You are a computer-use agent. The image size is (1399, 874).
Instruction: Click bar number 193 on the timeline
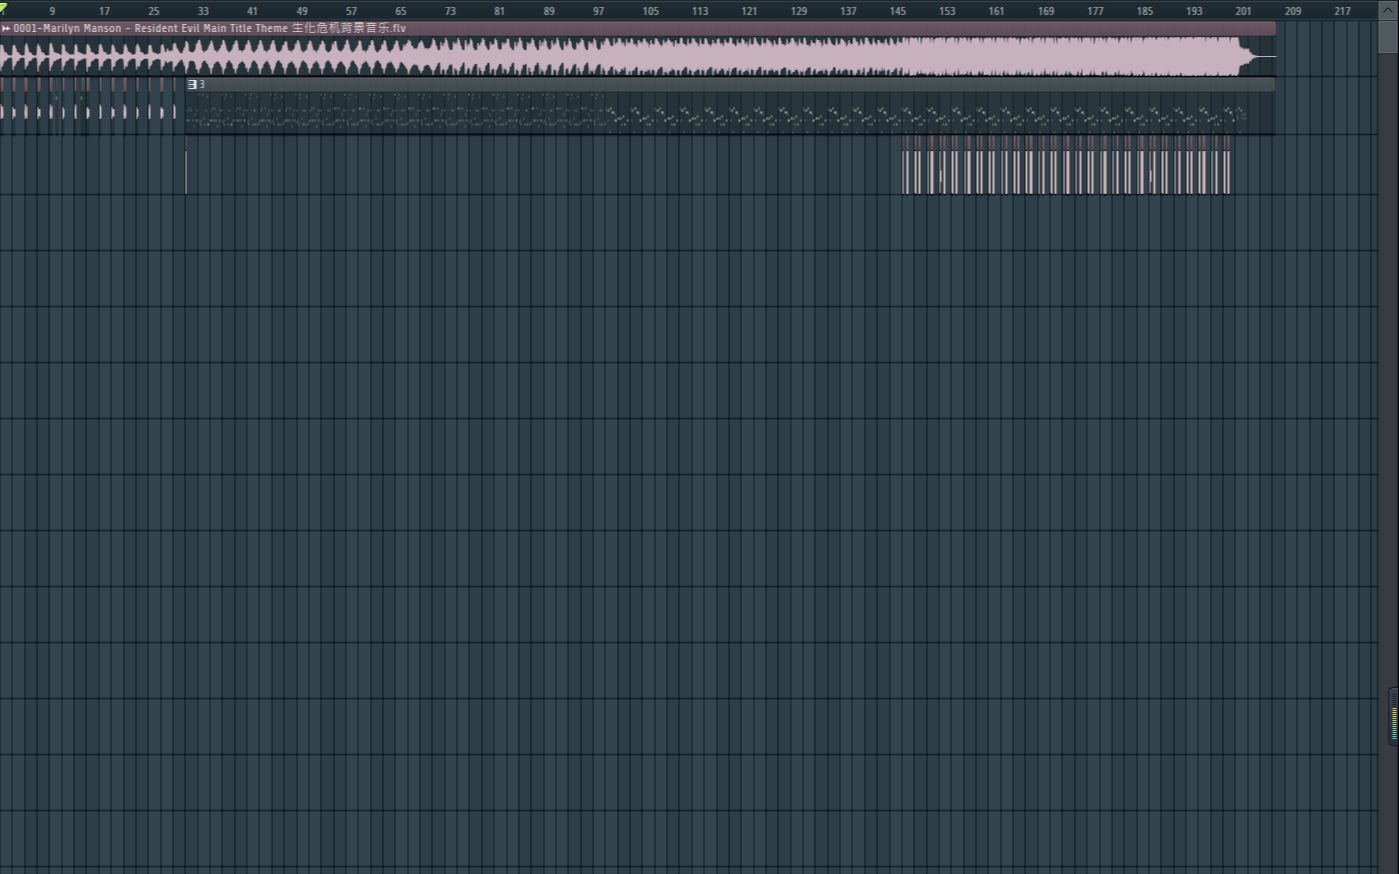(1194, 11)
